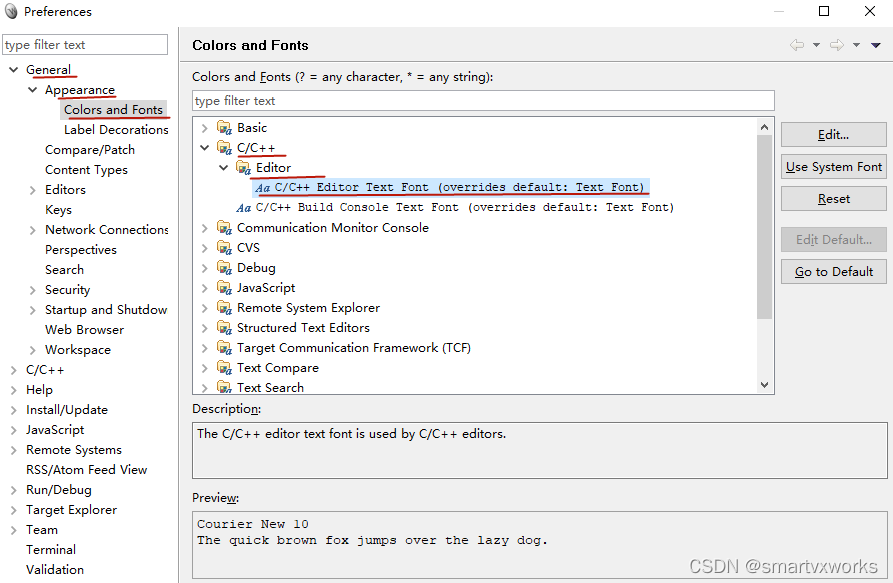This screenshot has width=893, height=583.
Task: Click the Target Communication Framework category icon
Action: 223,347
